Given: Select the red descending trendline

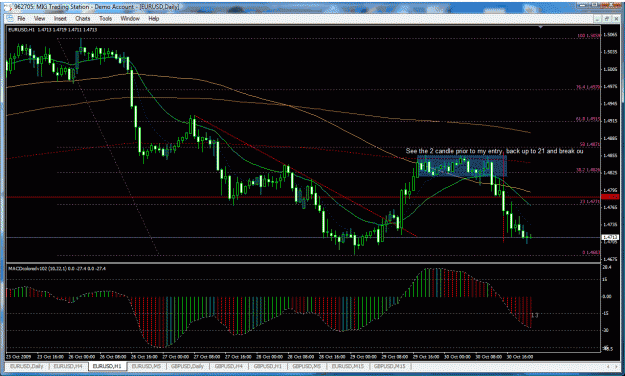Looking at the screenshot, I should 306,176.
